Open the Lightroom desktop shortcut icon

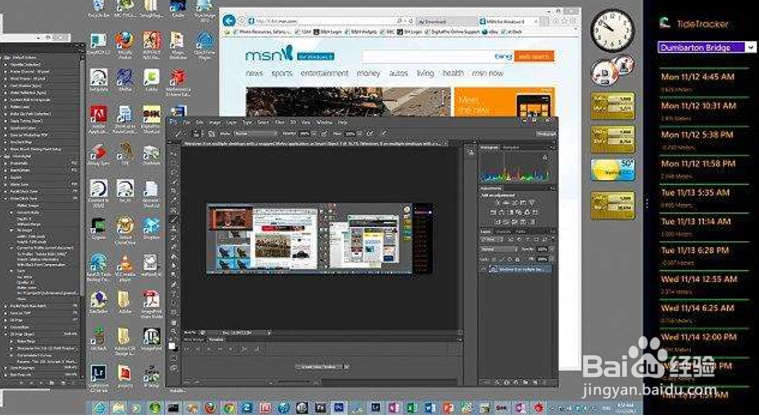click(x=99, y=378)
